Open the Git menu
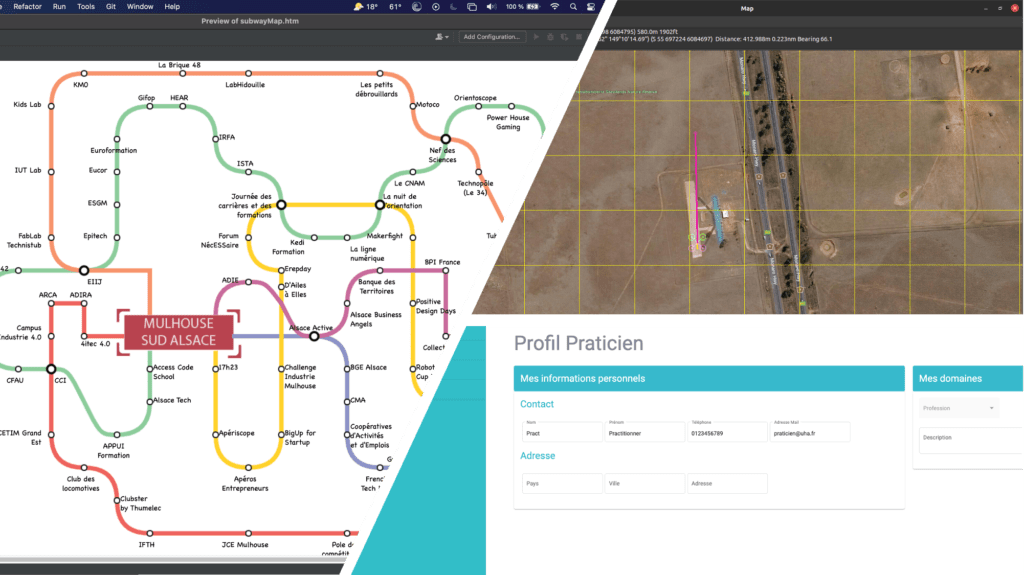This screenshot has height=575, width=1024. [111, 7]
